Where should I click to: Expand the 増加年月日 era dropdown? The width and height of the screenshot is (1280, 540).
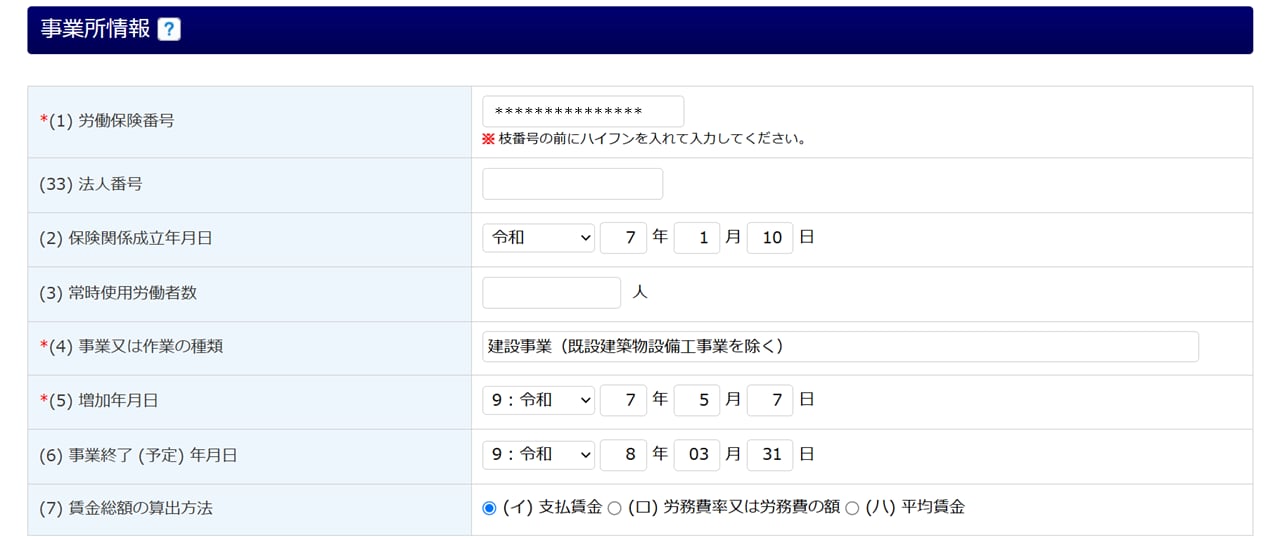[x=538, y=400]
